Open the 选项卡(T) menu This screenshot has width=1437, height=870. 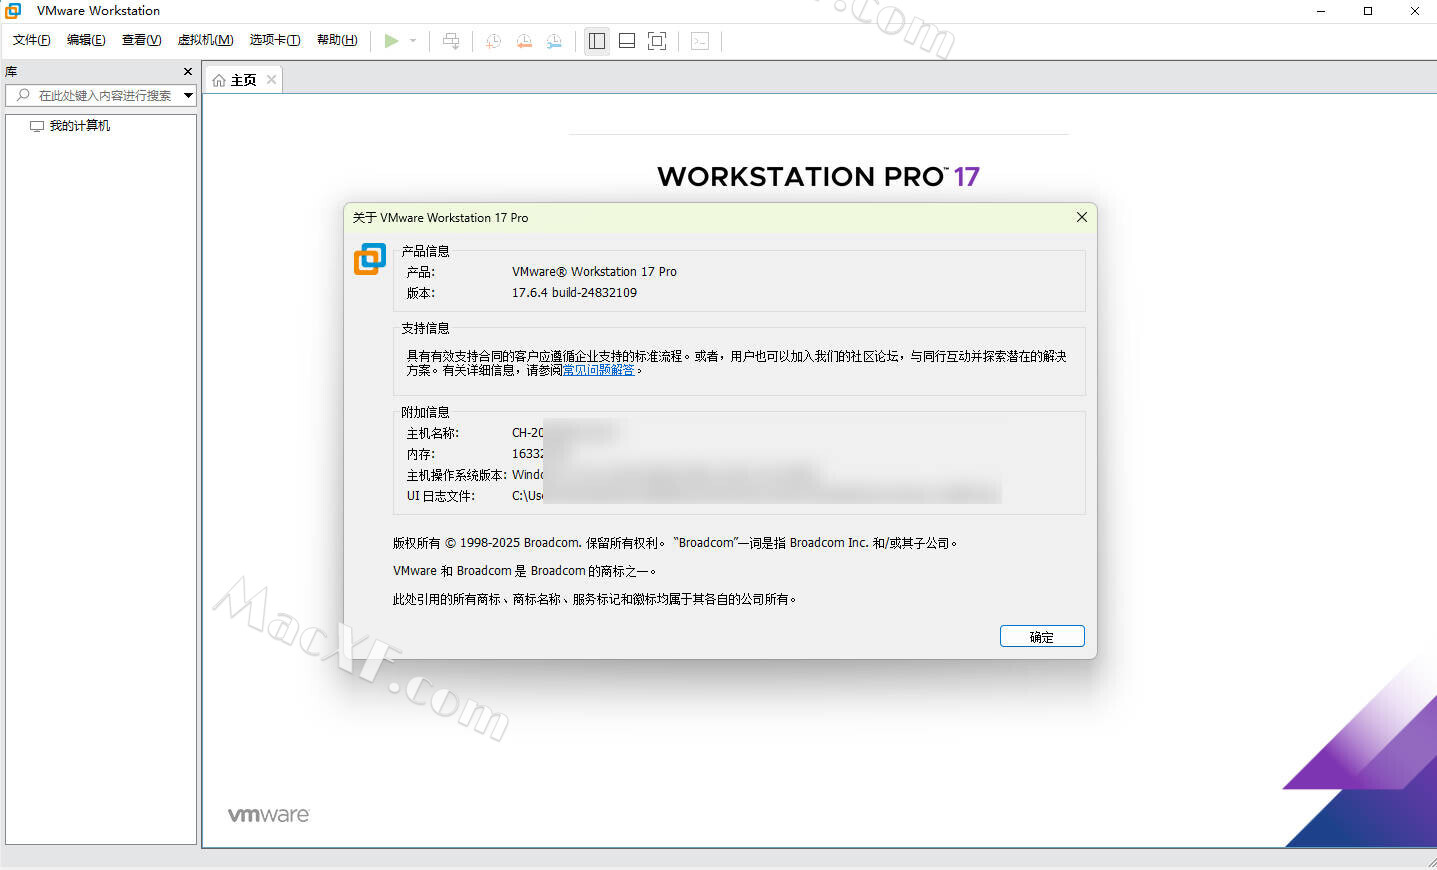(275, 40)
